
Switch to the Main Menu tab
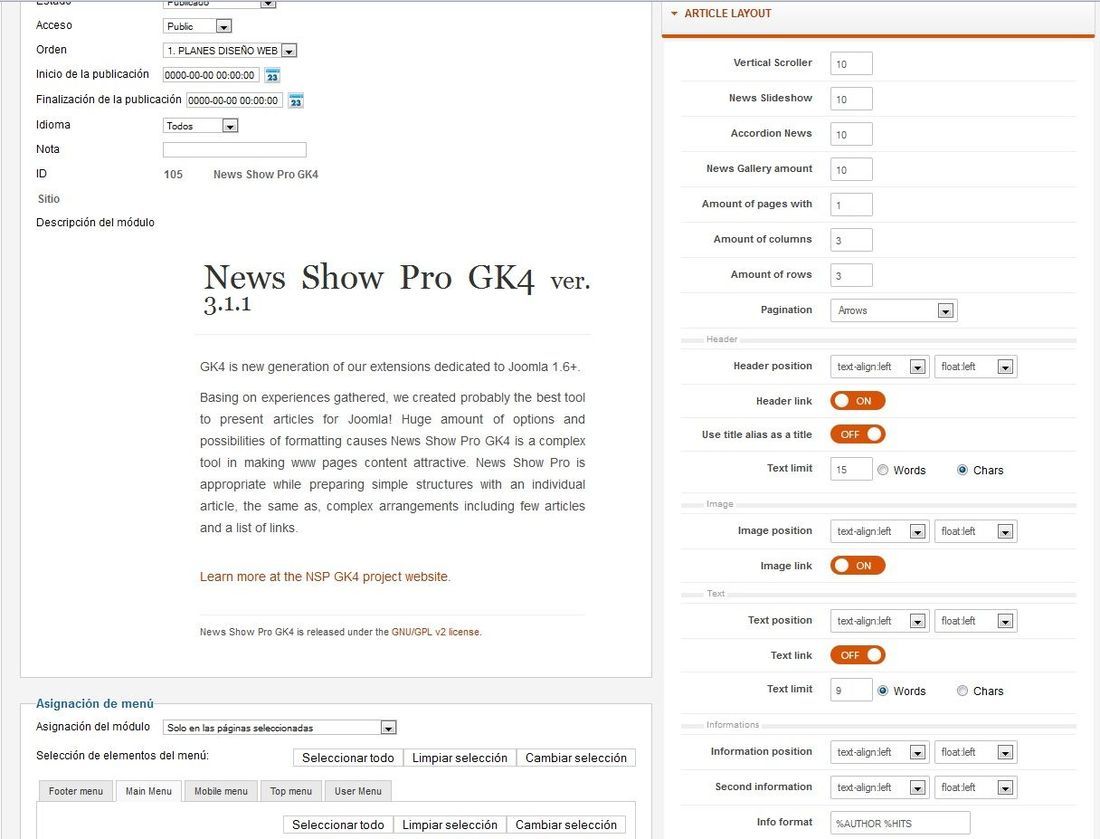pyautogui.click(x=149, y=791)
